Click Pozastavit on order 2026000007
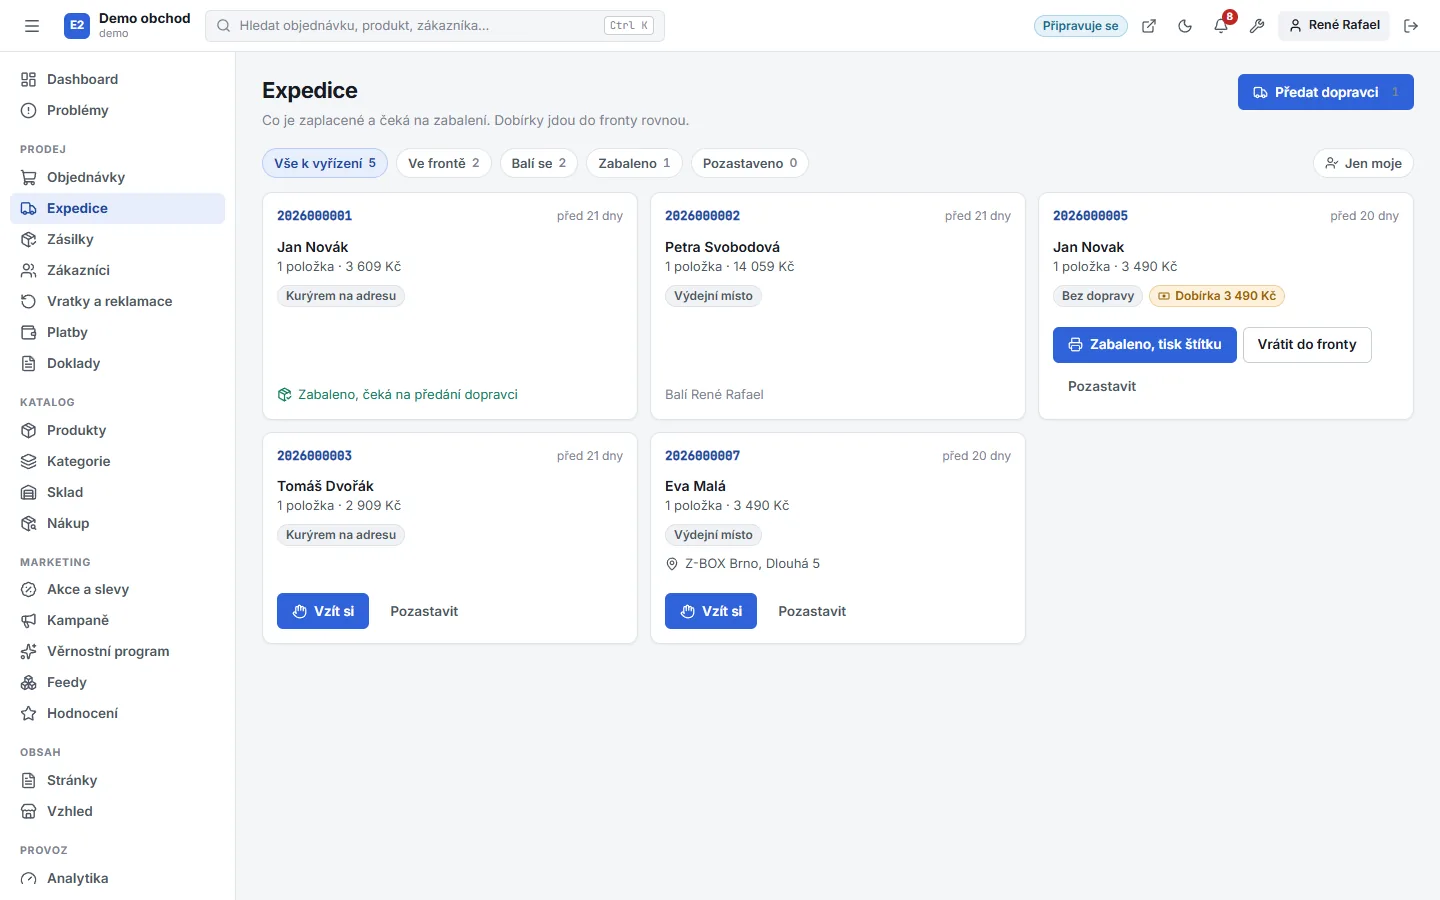The image size is (1440, 900). click(x=812, y=611)
